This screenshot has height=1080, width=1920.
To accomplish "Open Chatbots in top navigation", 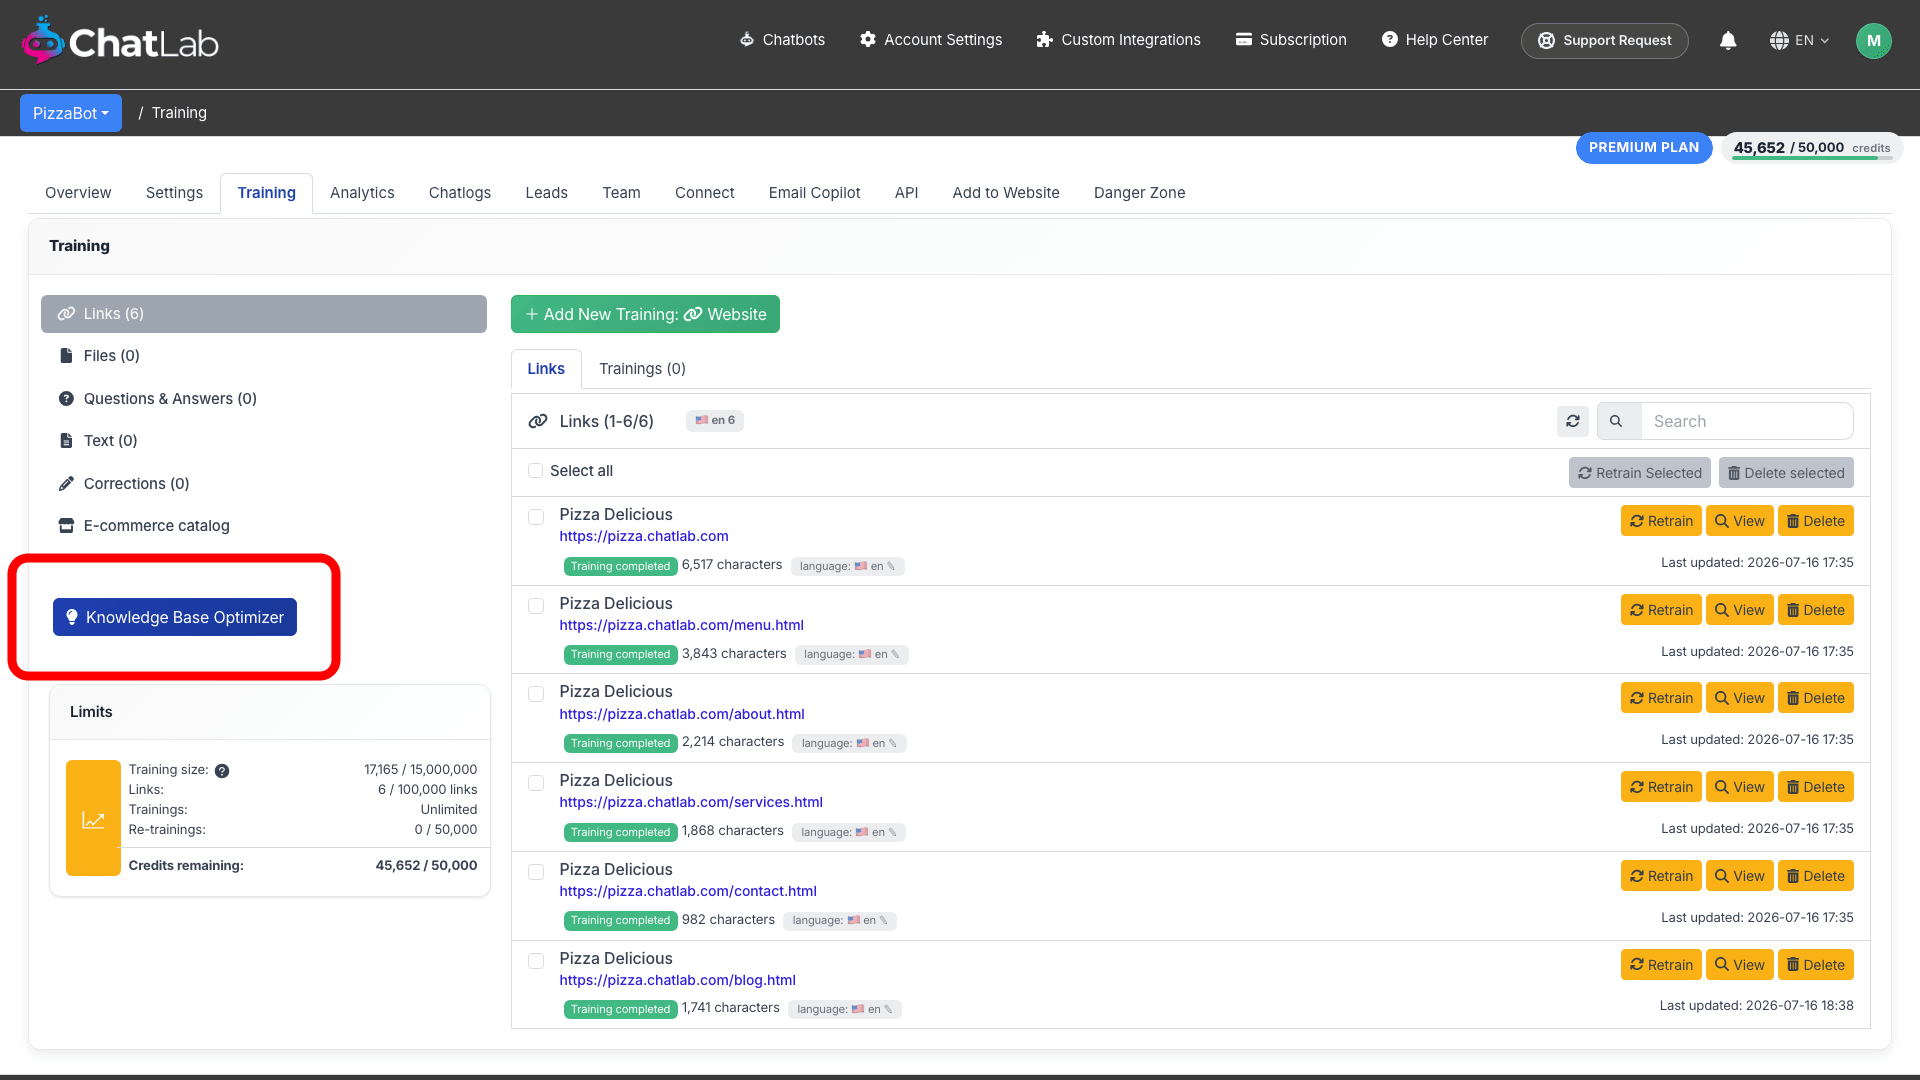I will pos(782,40).
